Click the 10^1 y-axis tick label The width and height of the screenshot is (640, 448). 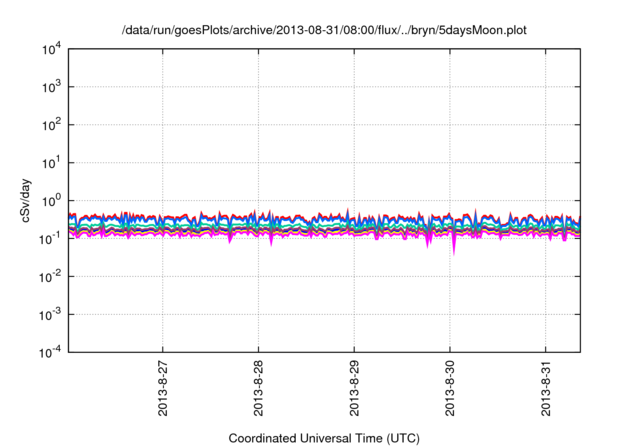(x=51, y=164)
